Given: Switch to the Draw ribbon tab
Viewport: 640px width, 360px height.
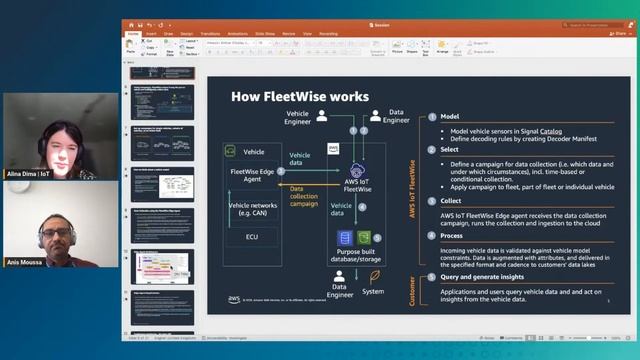Looking at the screenshot, I should (x=168, y=34).
